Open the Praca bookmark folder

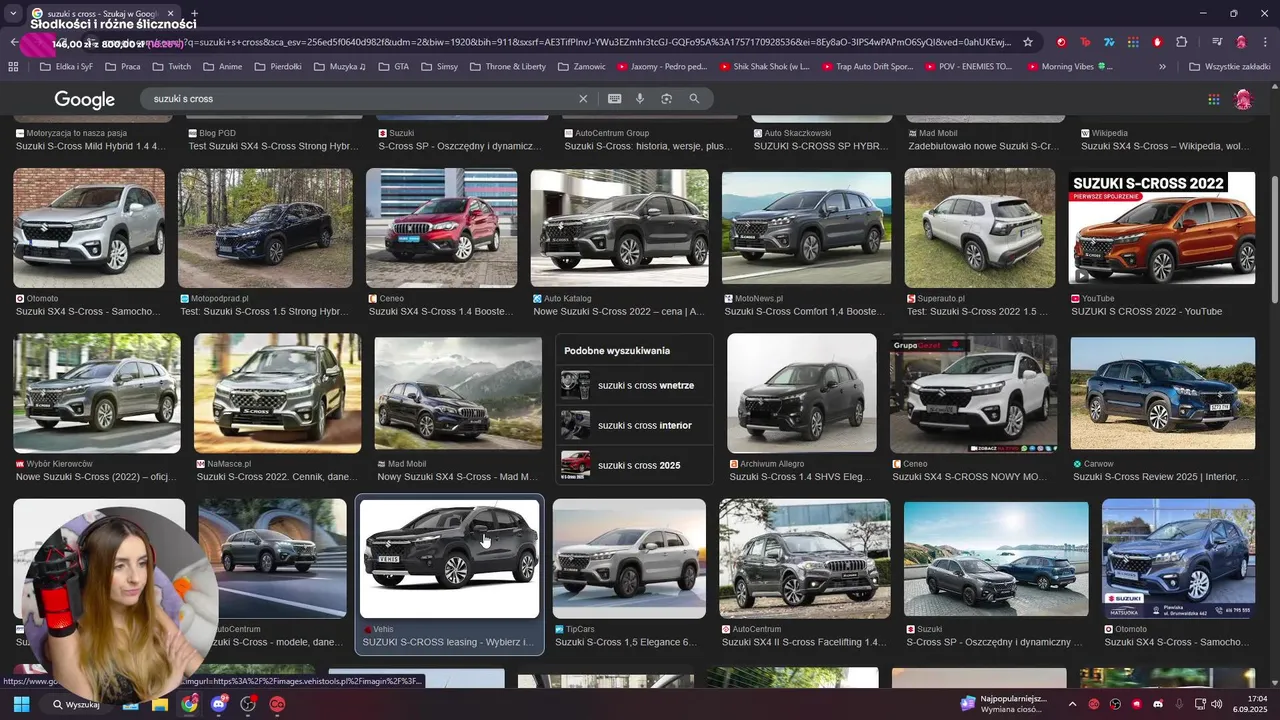[x=121, y=67]
